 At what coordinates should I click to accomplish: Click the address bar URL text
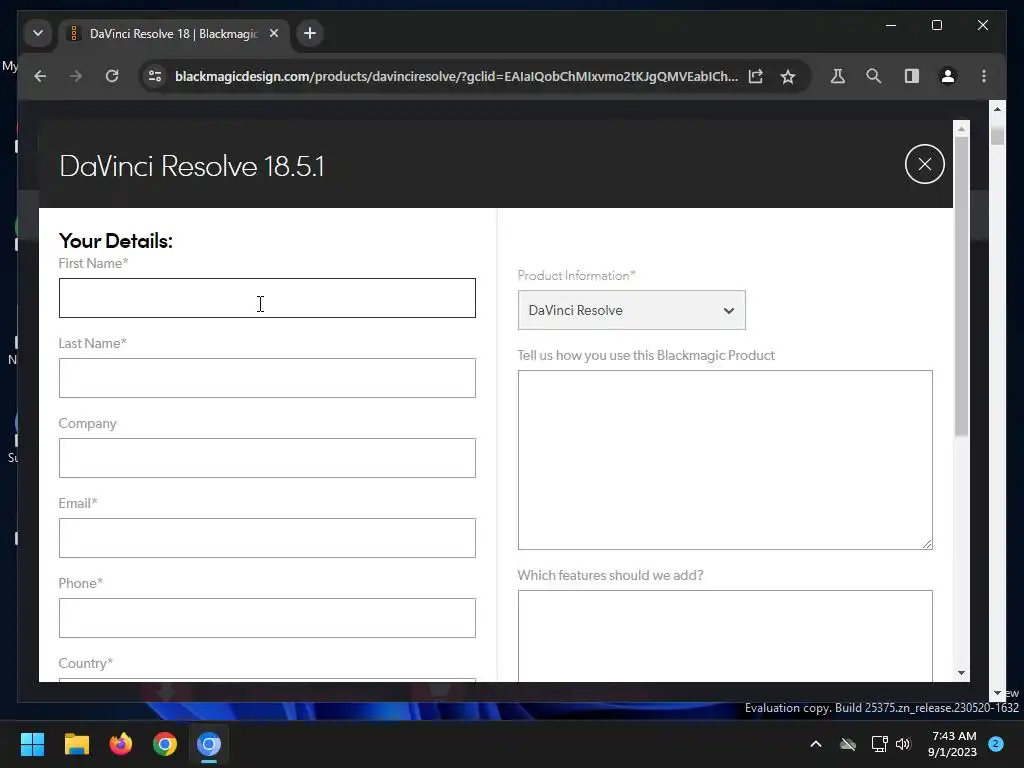point(456,76)
